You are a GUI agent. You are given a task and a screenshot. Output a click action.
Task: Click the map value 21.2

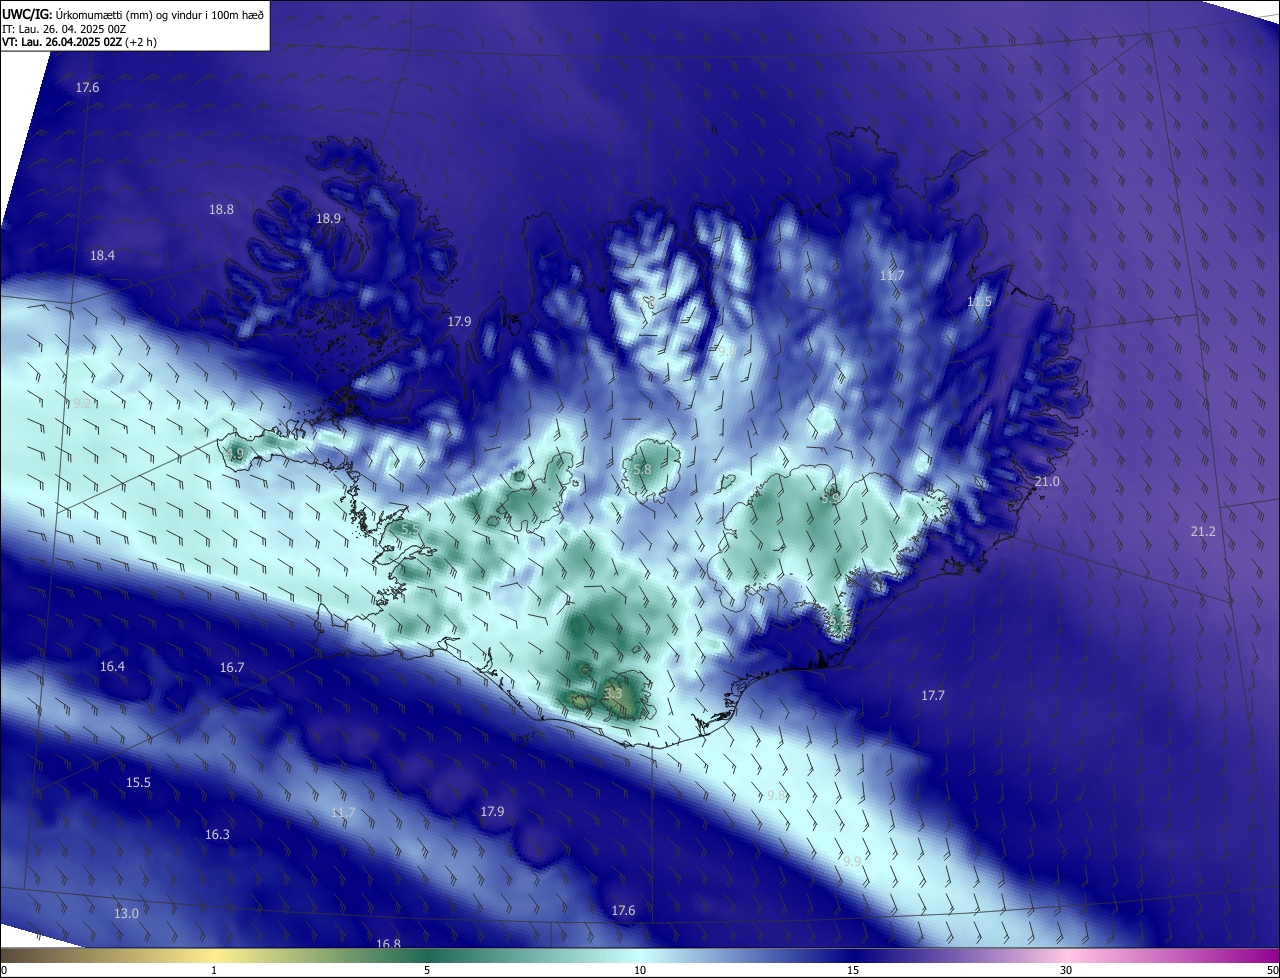point(1203,531)
